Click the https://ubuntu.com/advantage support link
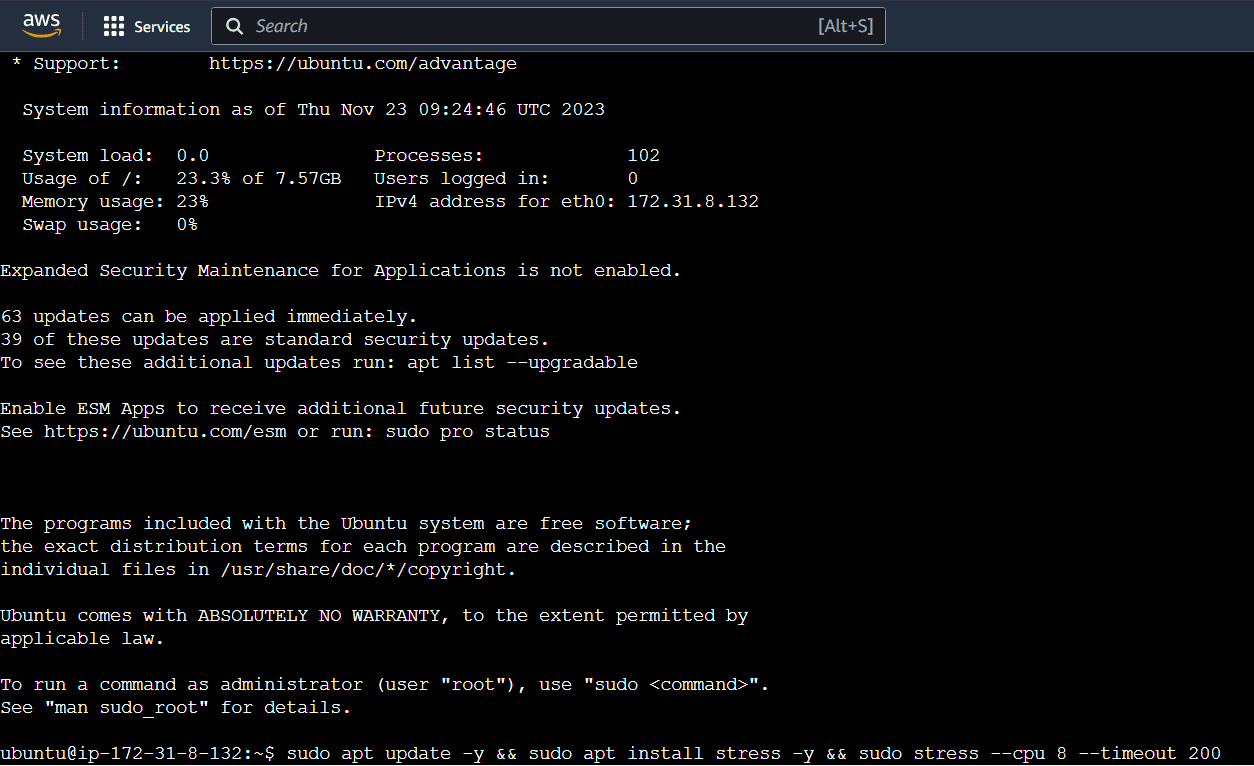The height and width of the screenshot is (766, 1254). click(x=362, y=63)
